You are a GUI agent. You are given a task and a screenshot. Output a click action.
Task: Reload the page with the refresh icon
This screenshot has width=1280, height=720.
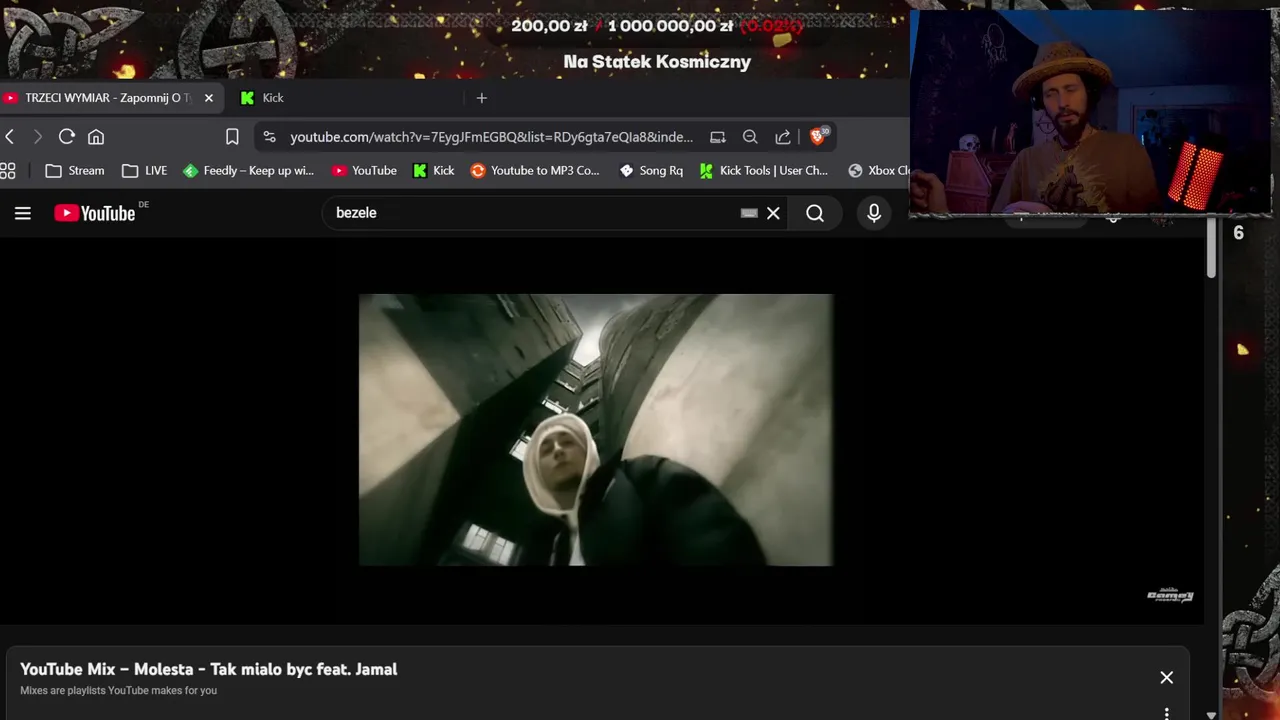pos(67,137)
